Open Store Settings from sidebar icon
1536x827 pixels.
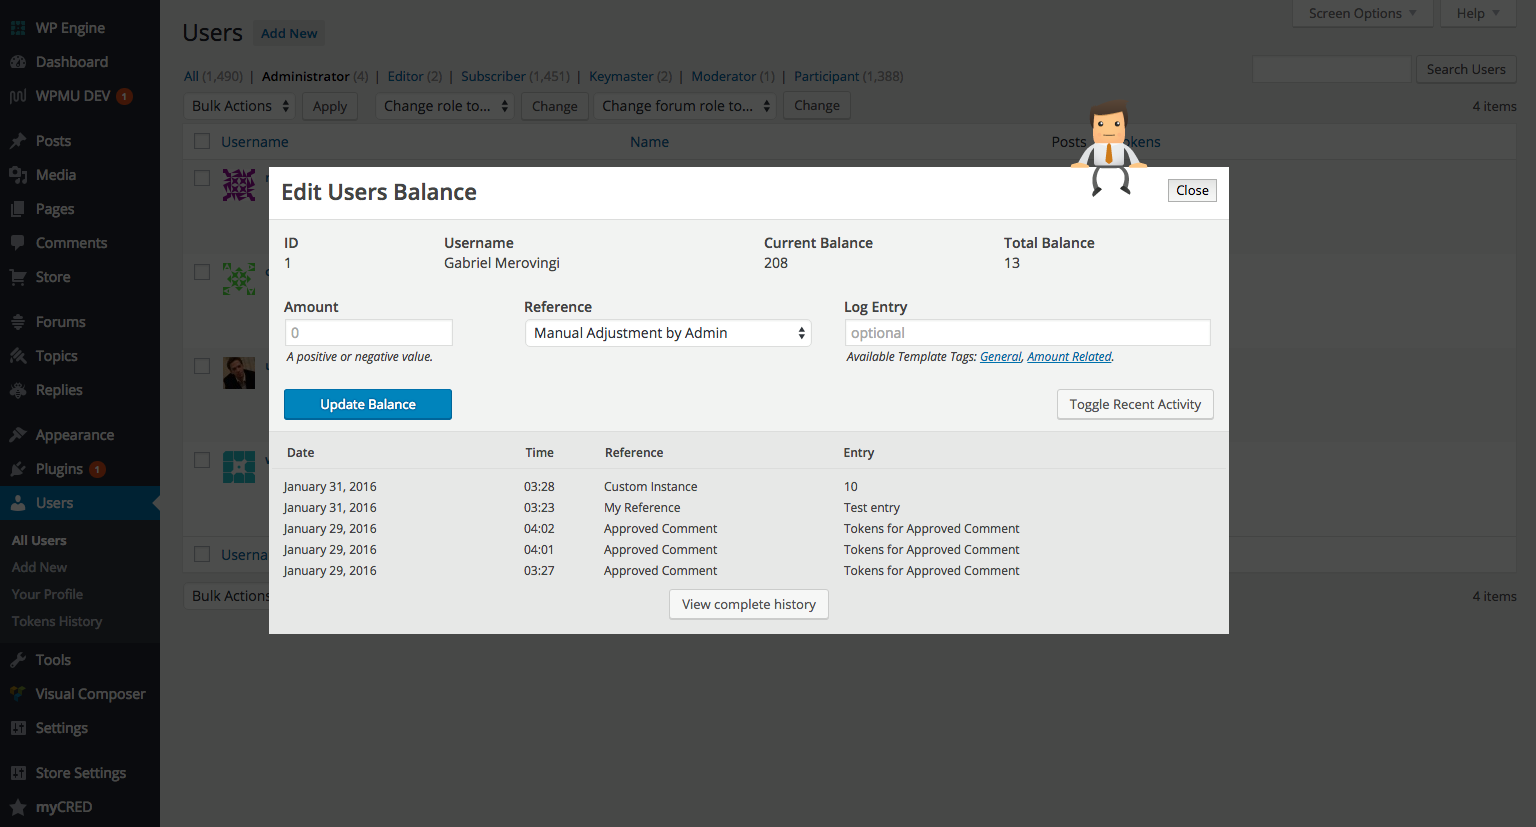[x=20, y=772]
